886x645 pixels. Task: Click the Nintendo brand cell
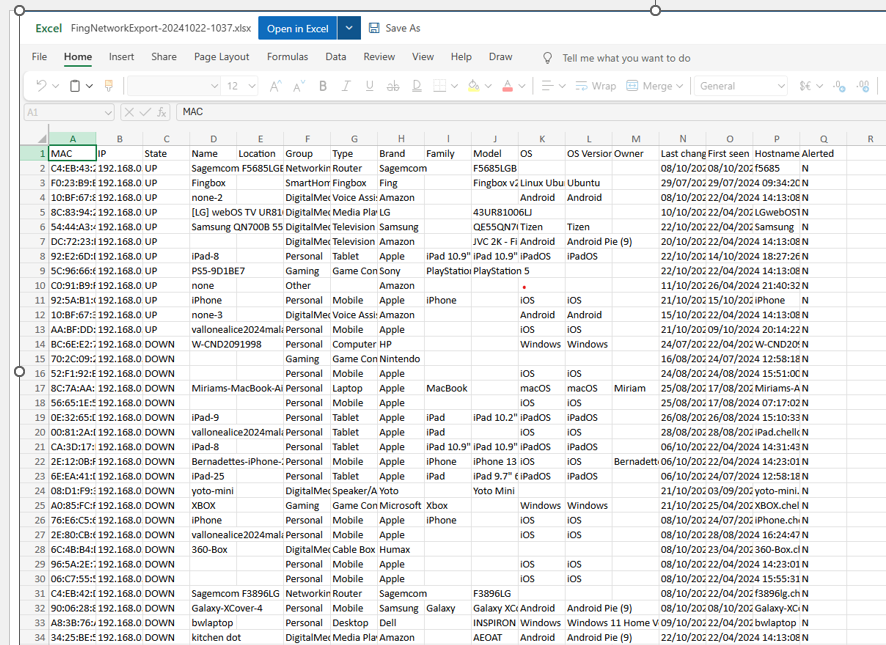point(401,359)
